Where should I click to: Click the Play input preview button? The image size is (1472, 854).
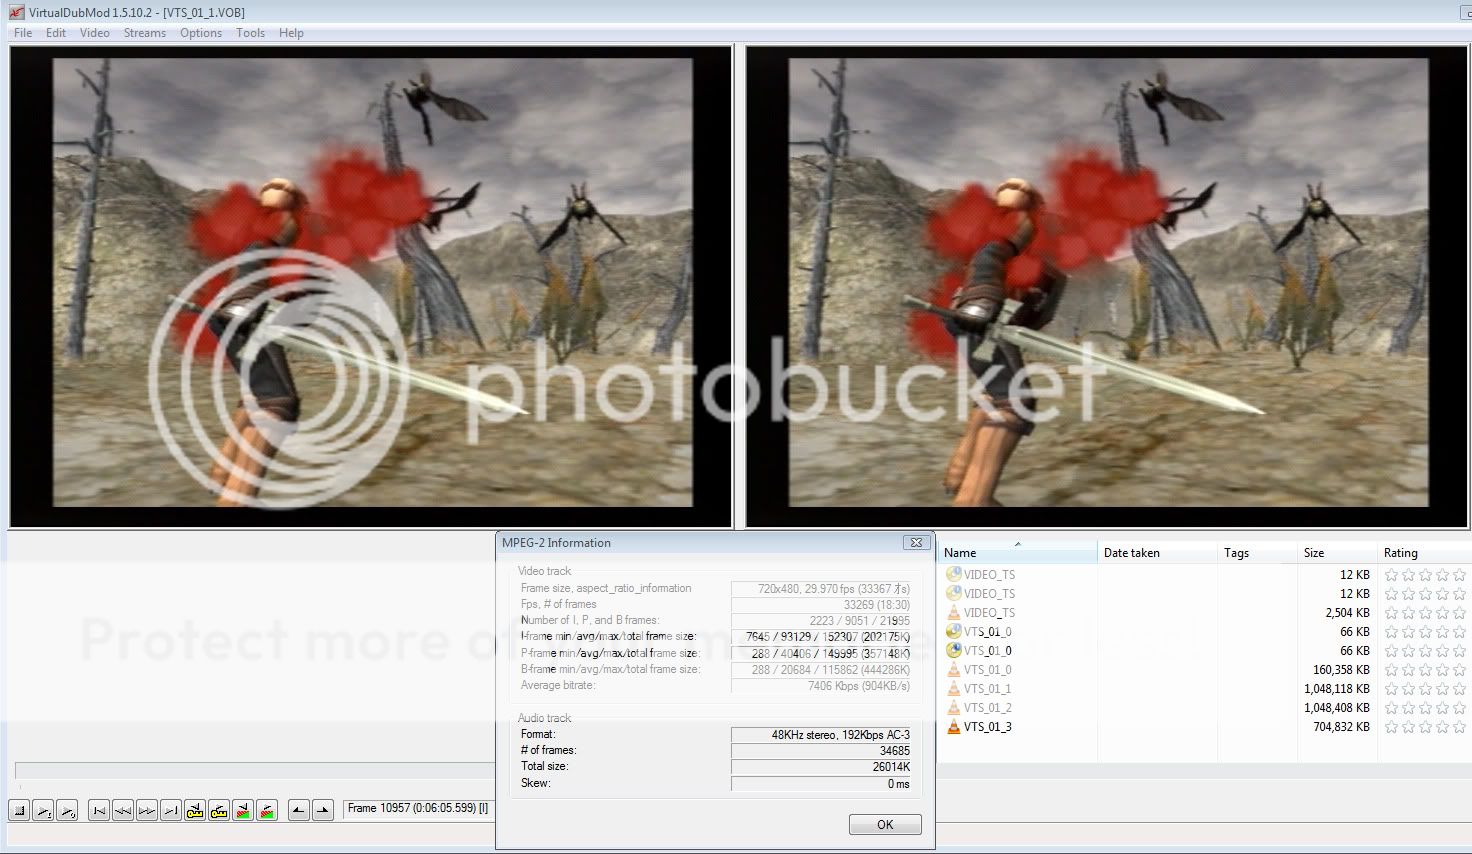[x=43, y=811]
